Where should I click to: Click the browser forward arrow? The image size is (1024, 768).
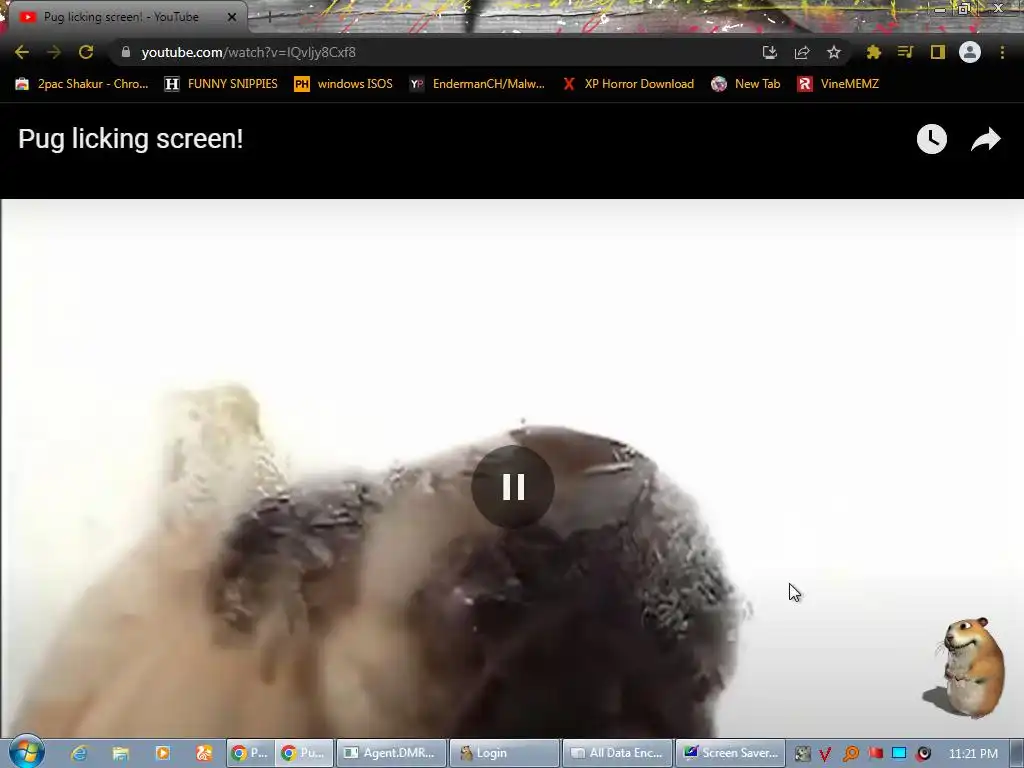54,52
